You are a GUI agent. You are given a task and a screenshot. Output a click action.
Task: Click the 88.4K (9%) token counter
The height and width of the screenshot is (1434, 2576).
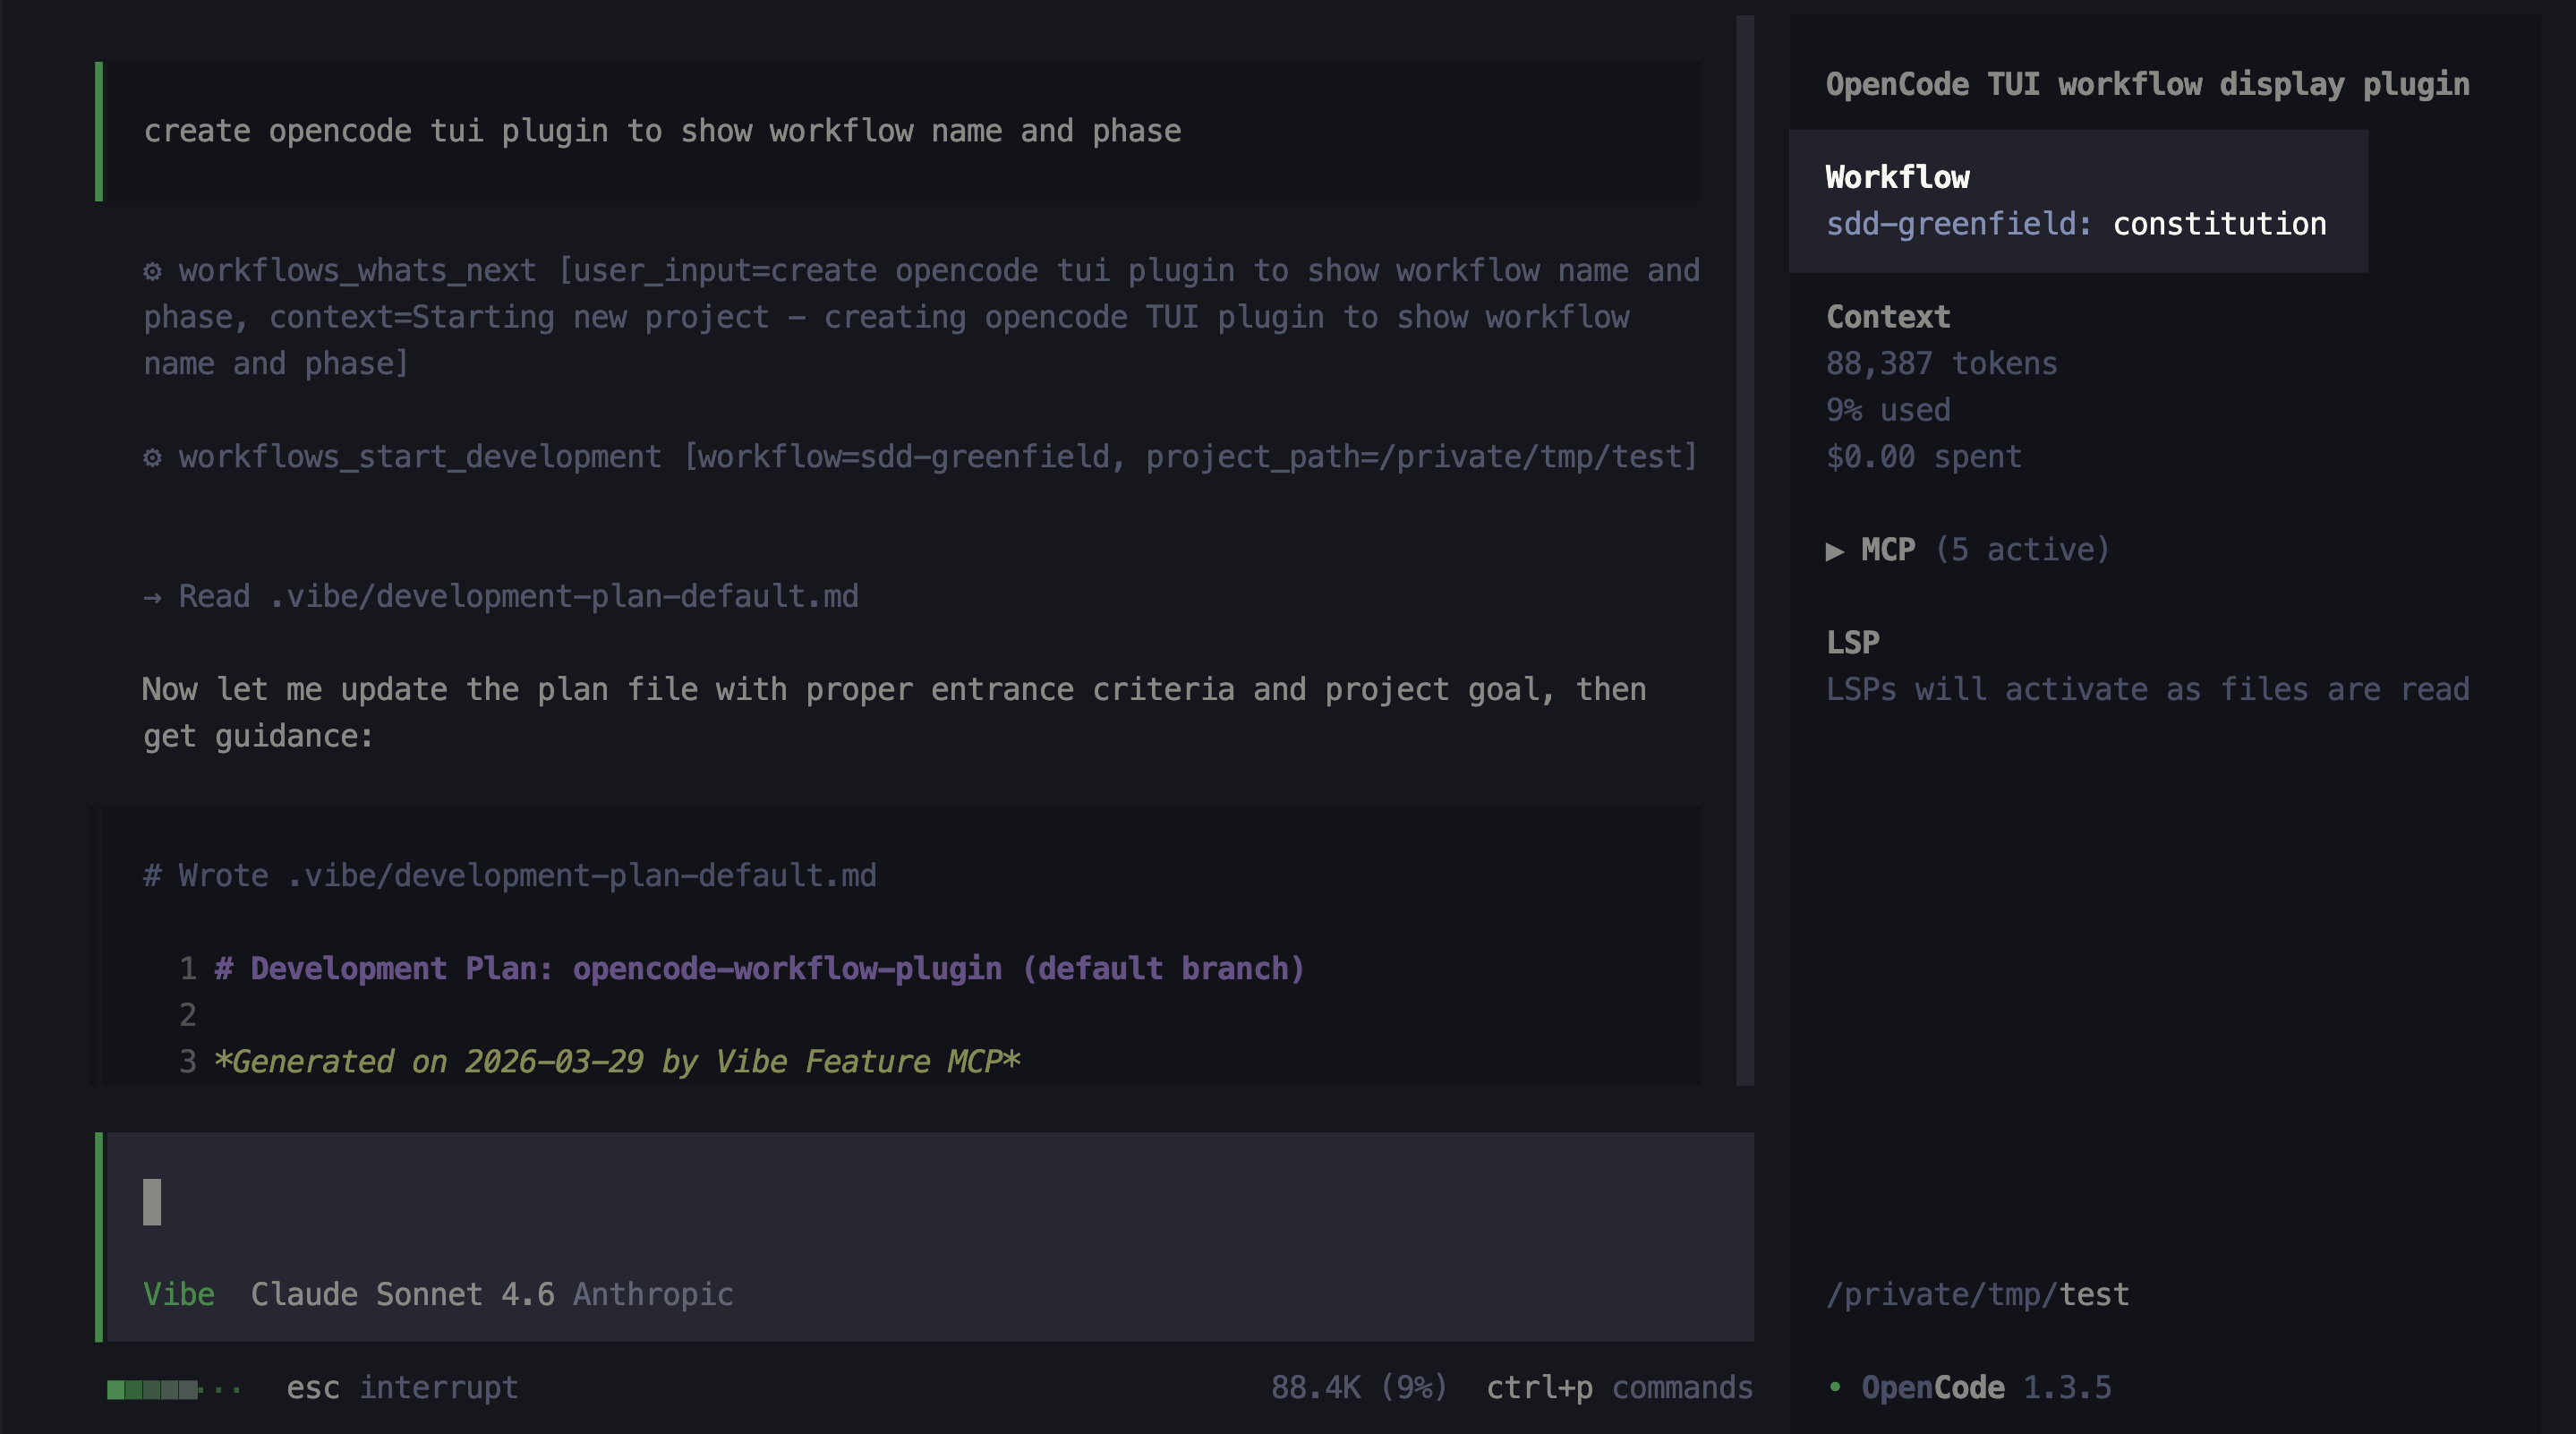pyautogui.click(x=1359, y=1388)
